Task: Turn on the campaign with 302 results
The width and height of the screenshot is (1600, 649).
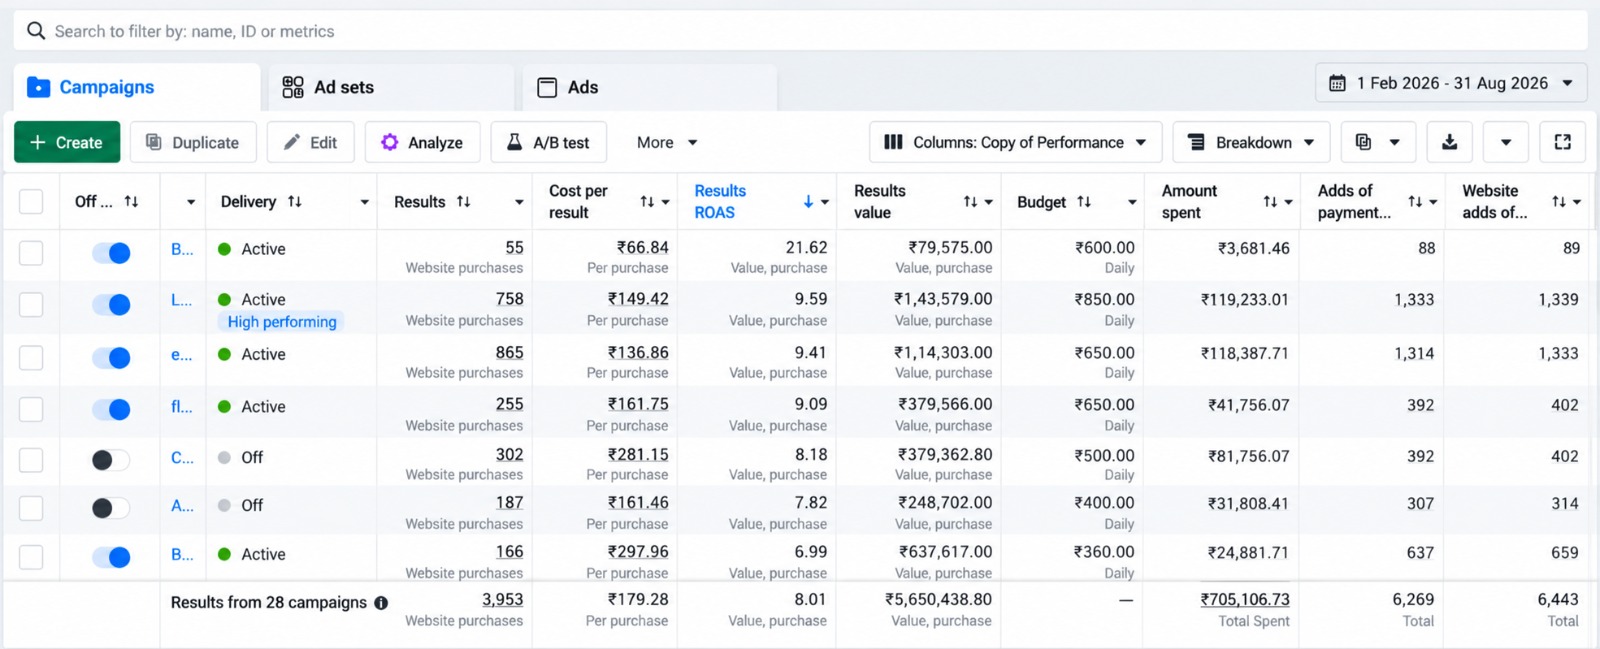Action: 111,460
